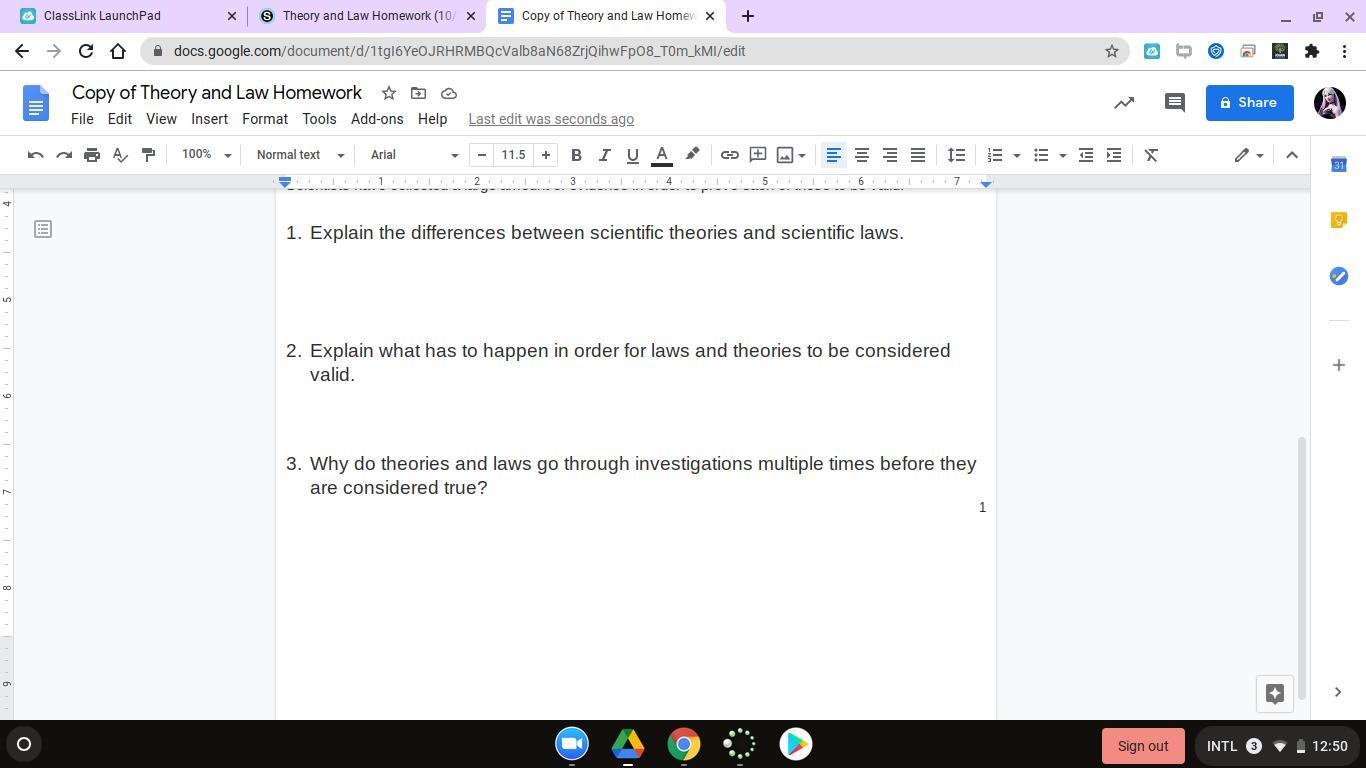Expand numbered list style options arrow
This screenshot has height=768, width=1366.
(1017, 155)
